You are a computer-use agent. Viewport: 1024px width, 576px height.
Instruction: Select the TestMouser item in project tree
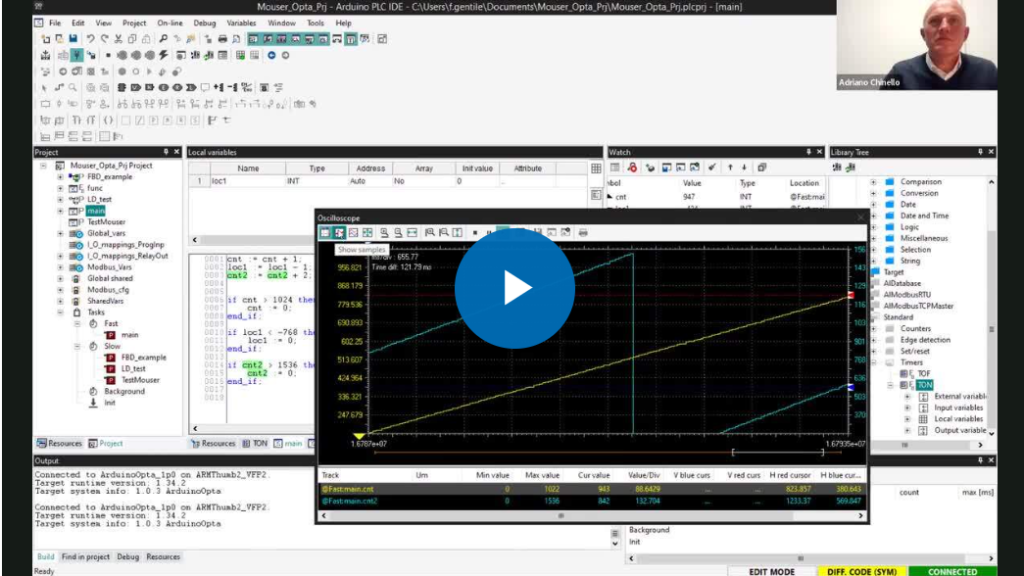[x=106, y=222]
